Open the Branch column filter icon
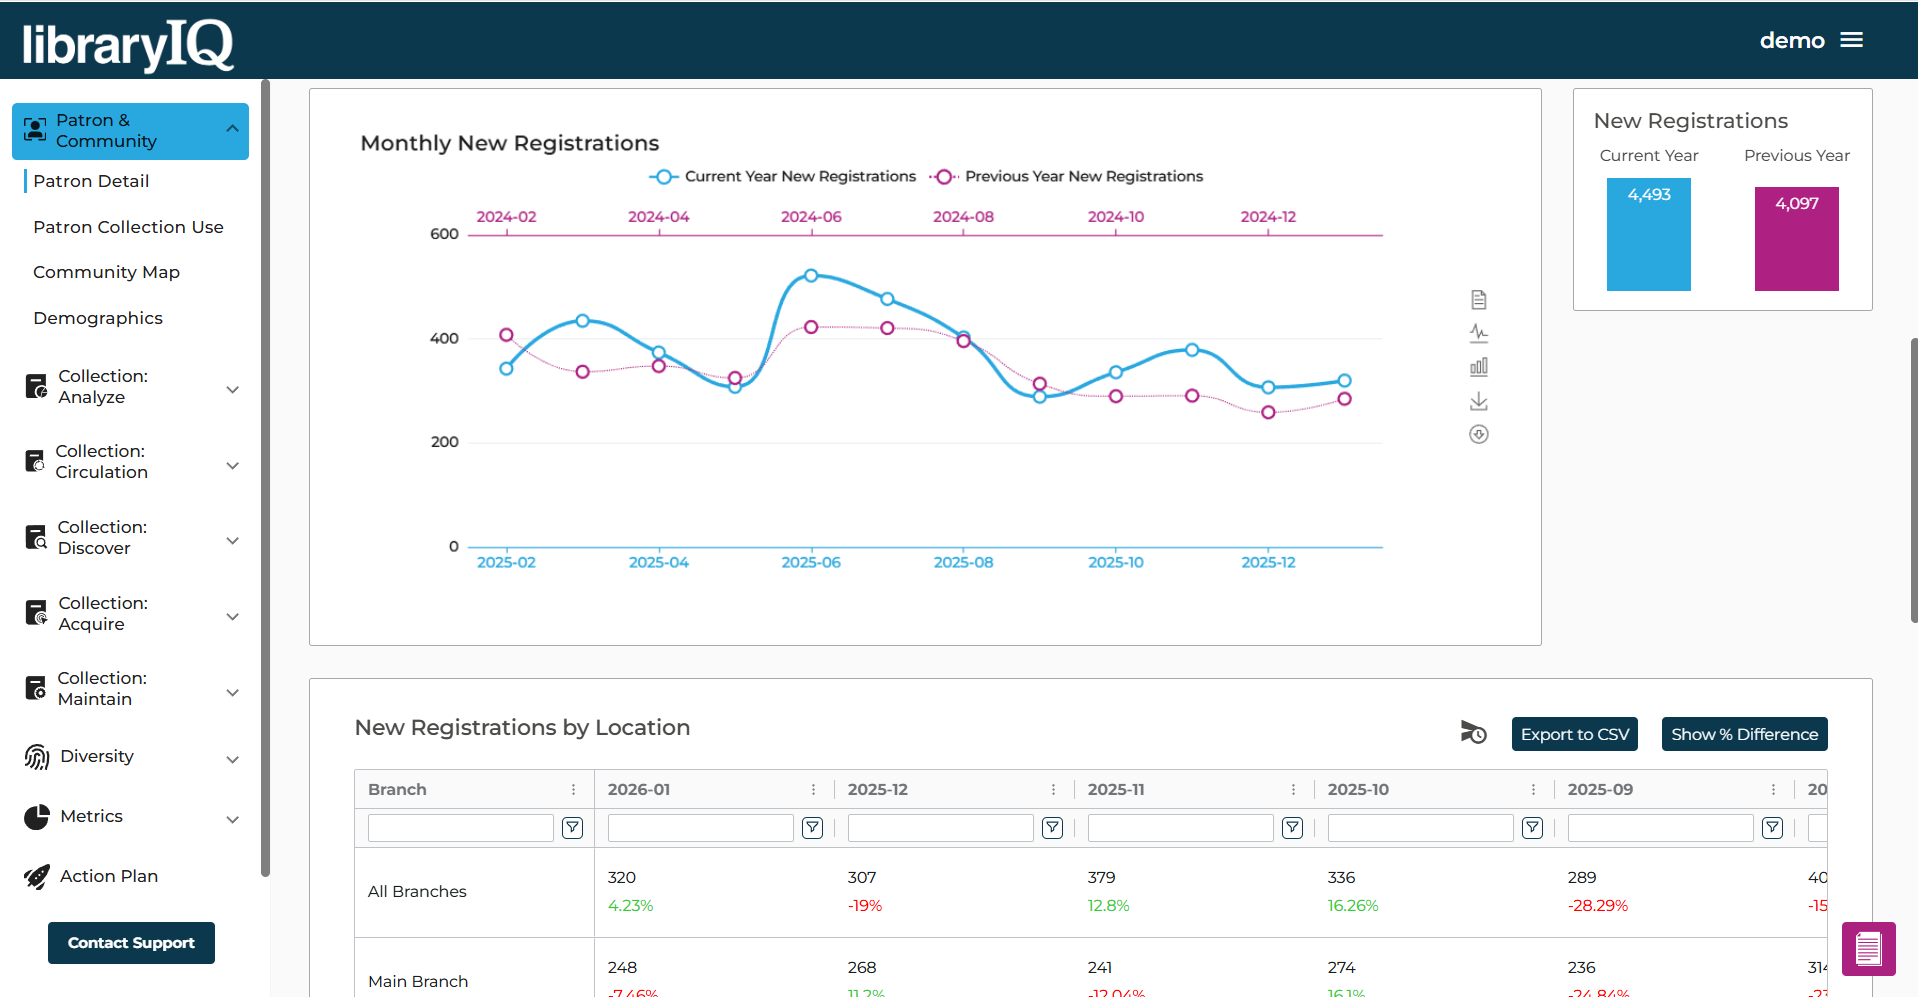The image size is (1918, 997). (x=573, y=828)
